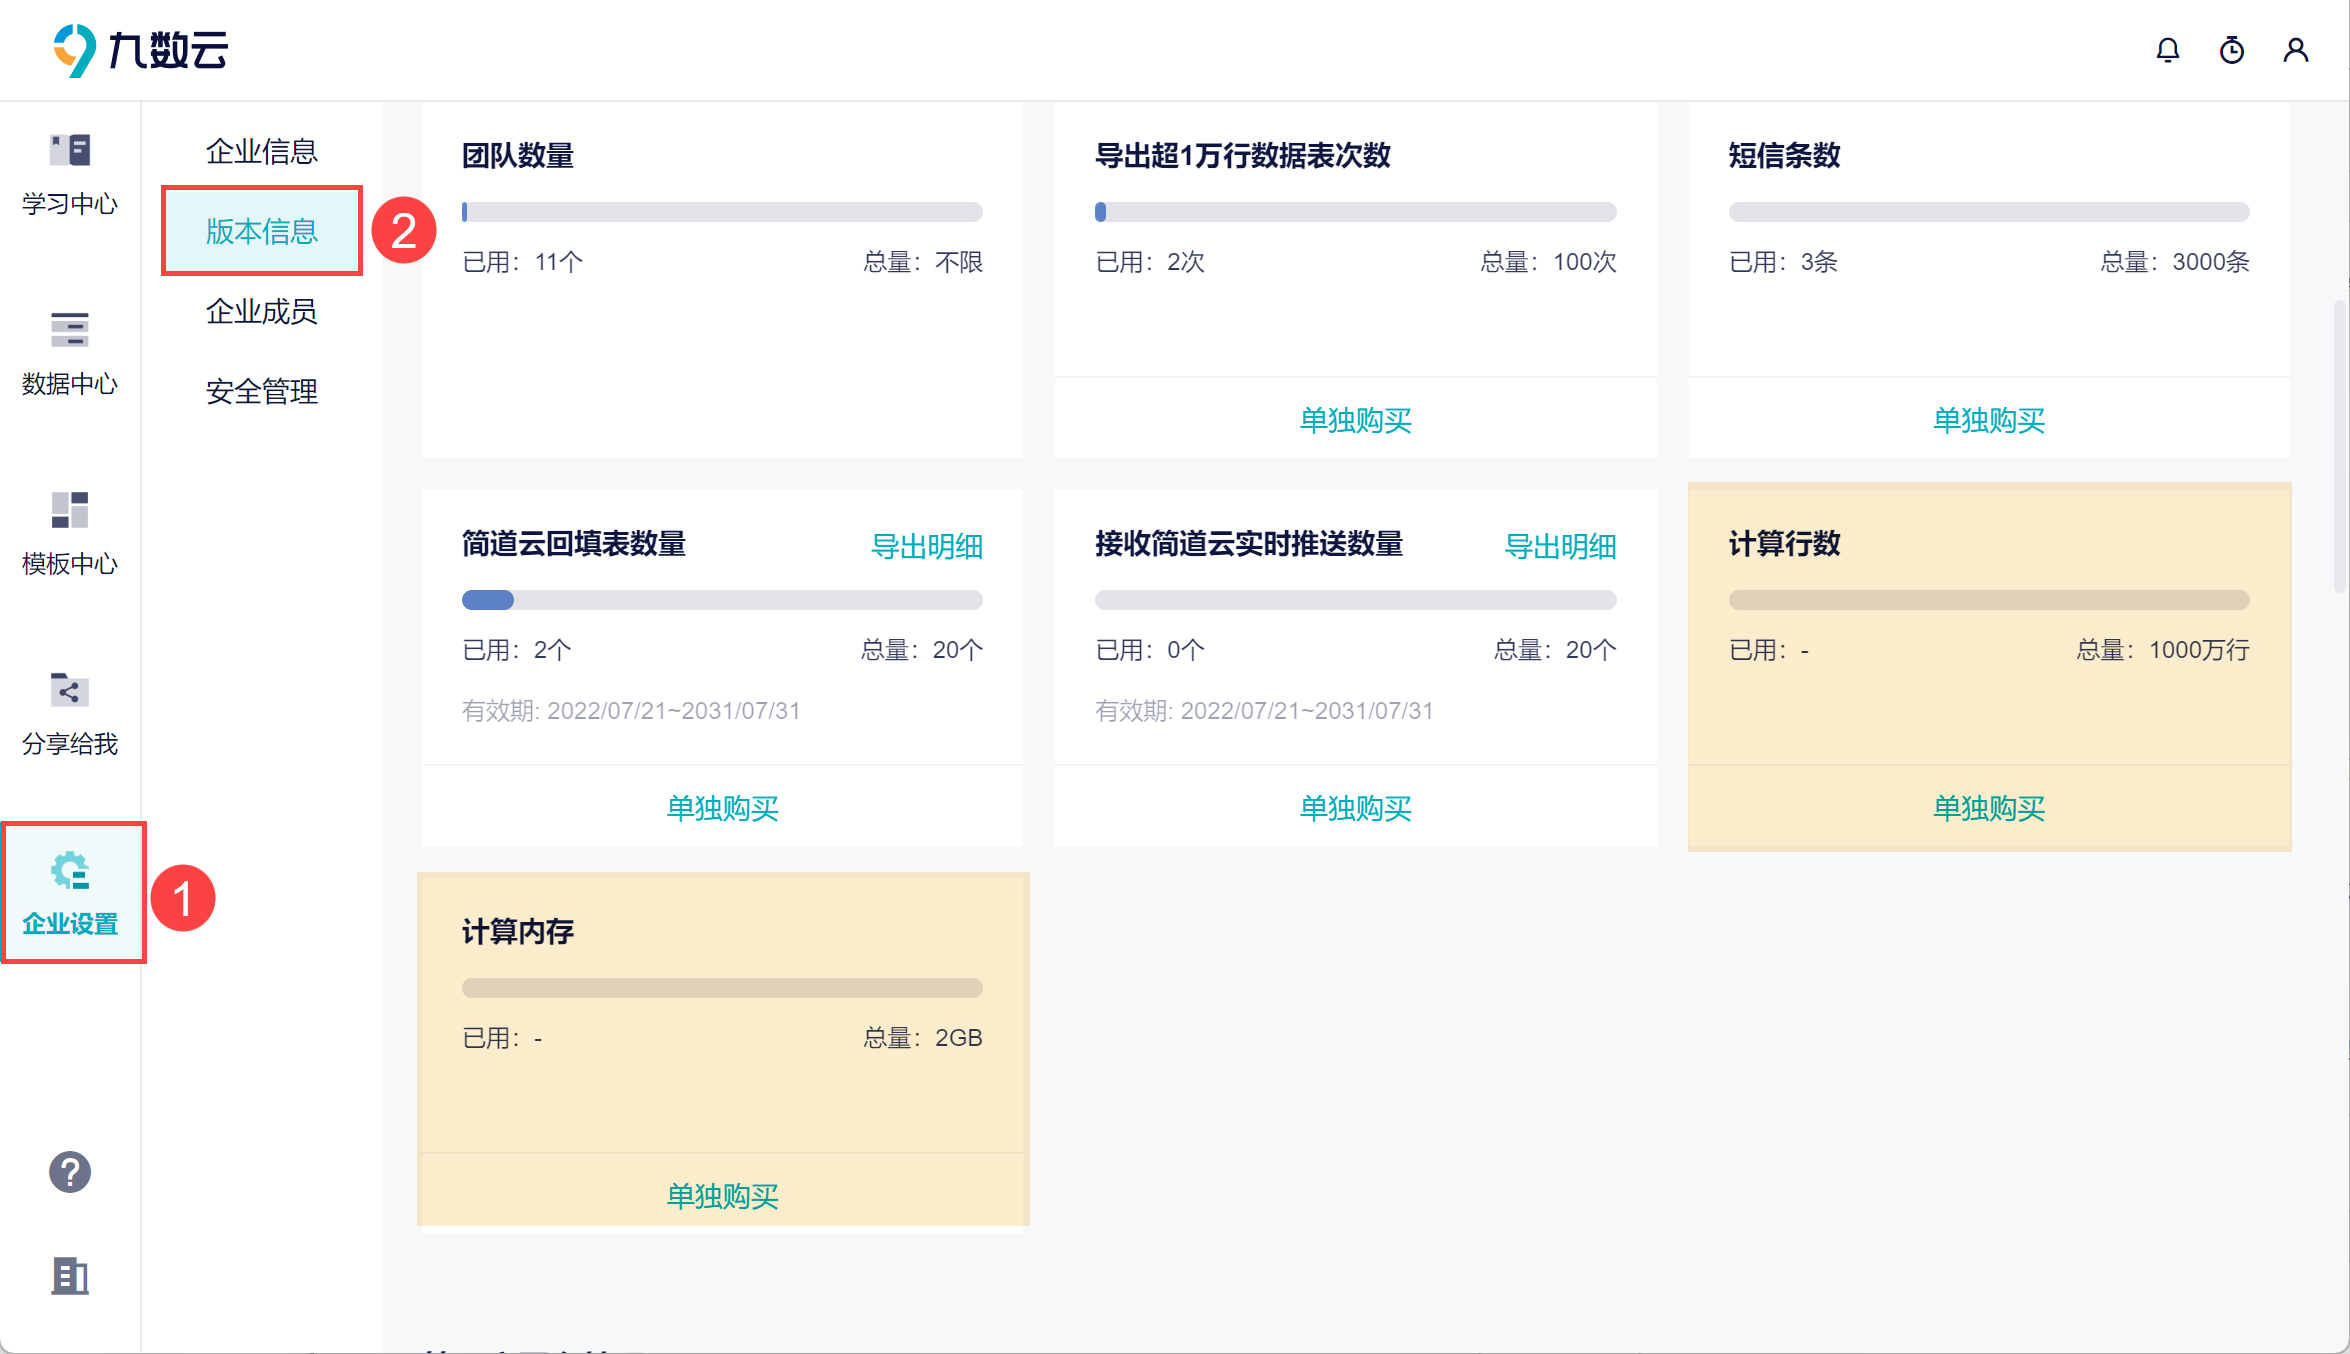Open 企业成员 menu item

[x=261, y=311]
